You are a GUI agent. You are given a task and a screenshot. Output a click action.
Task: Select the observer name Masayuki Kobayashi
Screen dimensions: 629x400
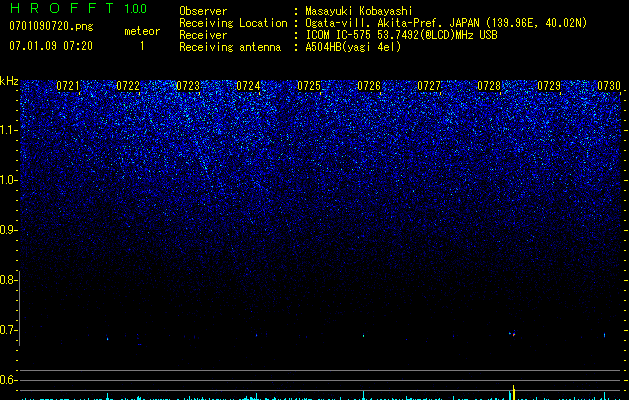pos(359,11)
